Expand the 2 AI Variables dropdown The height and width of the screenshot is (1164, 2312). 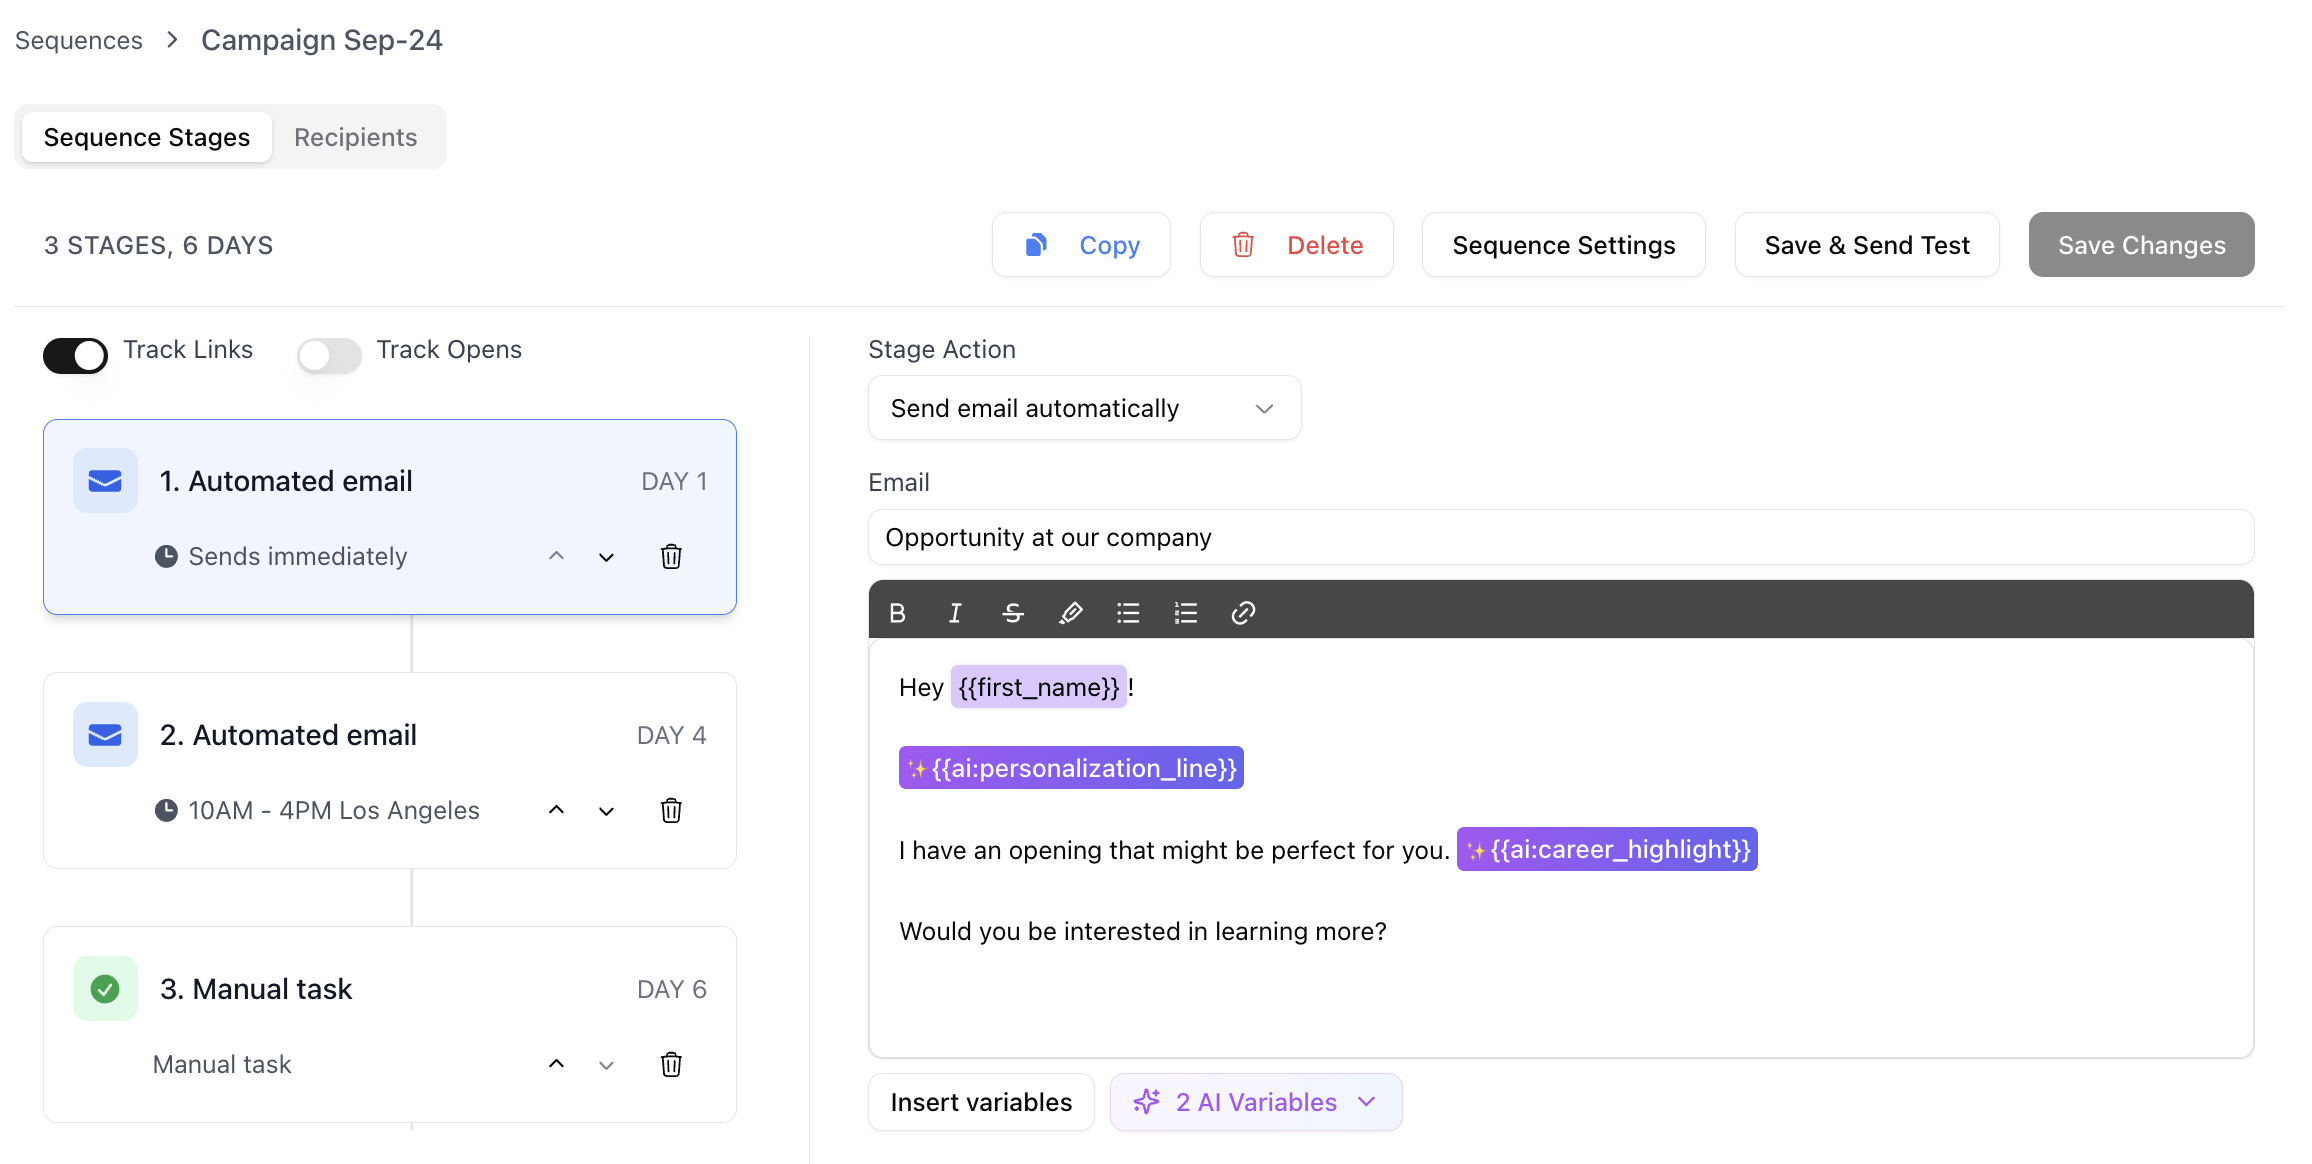(1256, 1102)
